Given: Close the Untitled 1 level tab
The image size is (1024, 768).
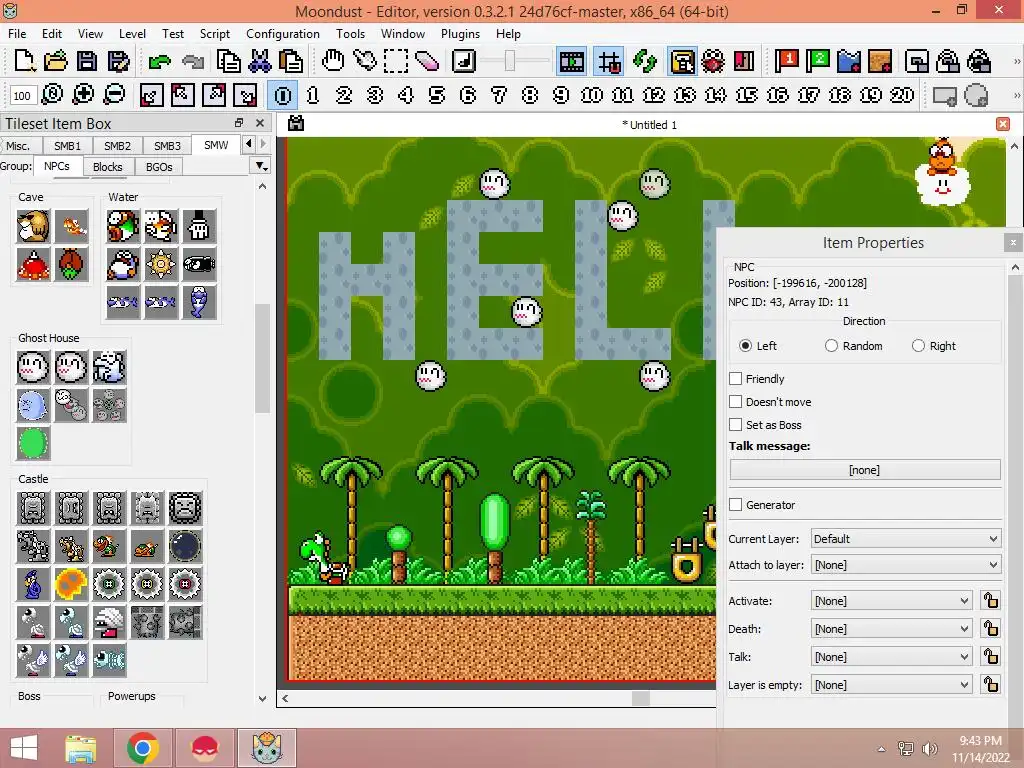Looking at the screenshot, I should [x=1003, y=124].
